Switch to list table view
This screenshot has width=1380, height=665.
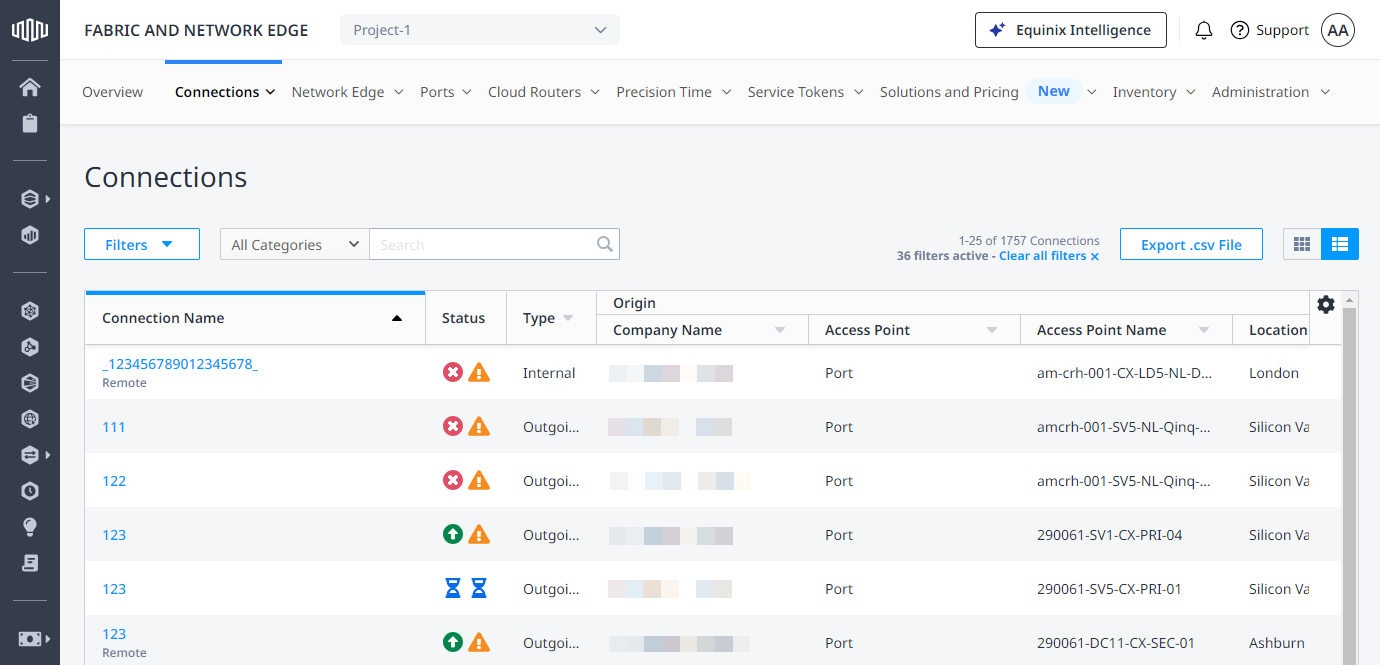click(x=1340, y=244)
